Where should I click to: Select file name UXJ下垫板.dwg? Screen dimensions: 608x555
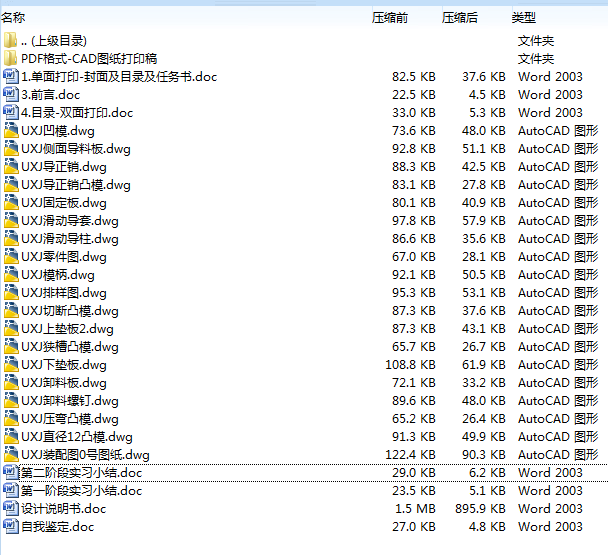[x=64, y=365]
